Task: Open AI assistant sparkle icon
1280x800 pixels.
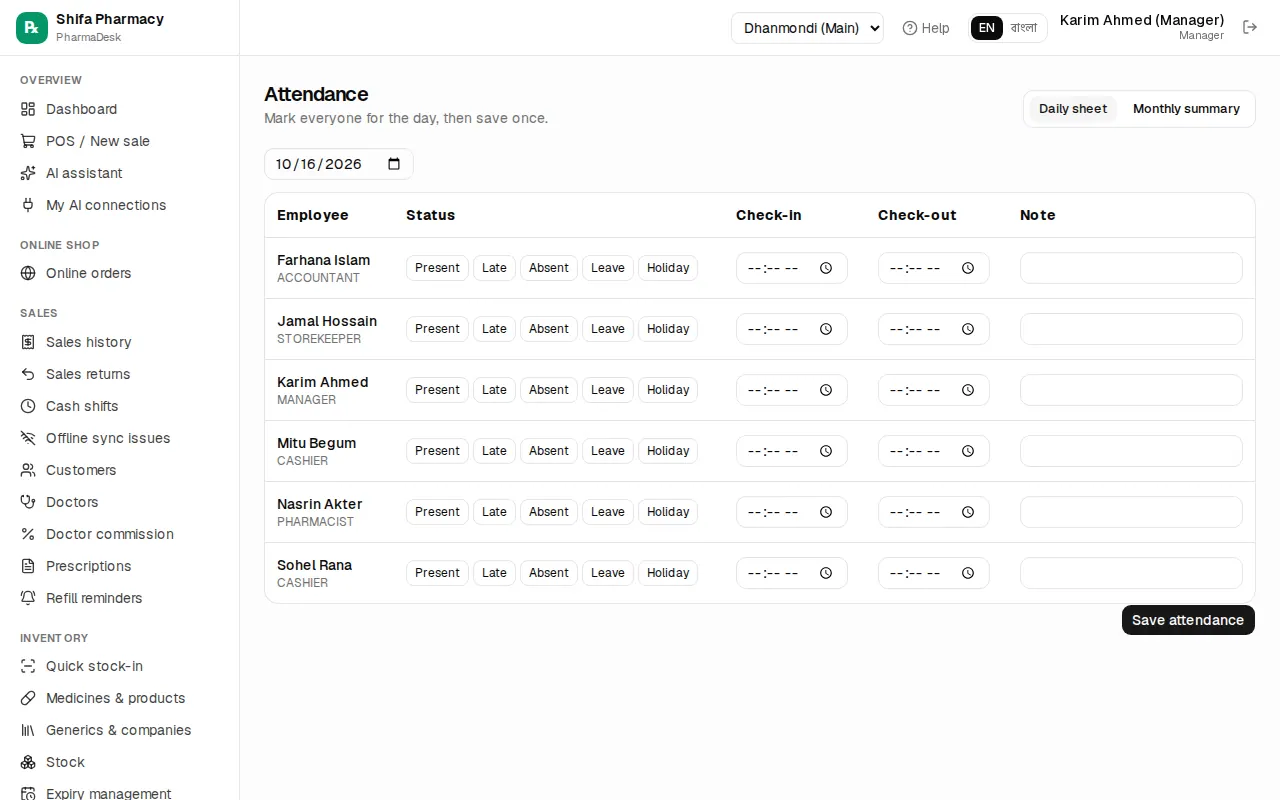Action: (x=28, y=173)
